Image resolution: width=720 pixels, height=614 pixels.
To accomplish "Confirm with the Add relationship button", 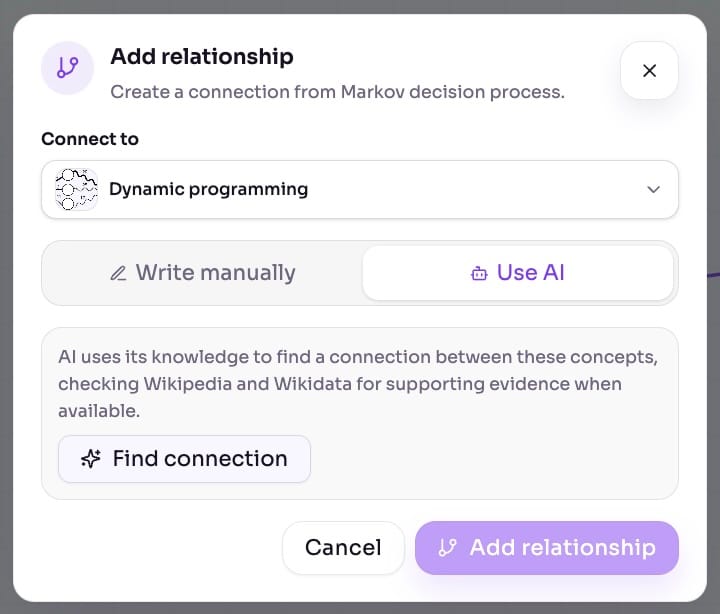I will [x=546, y=547].
